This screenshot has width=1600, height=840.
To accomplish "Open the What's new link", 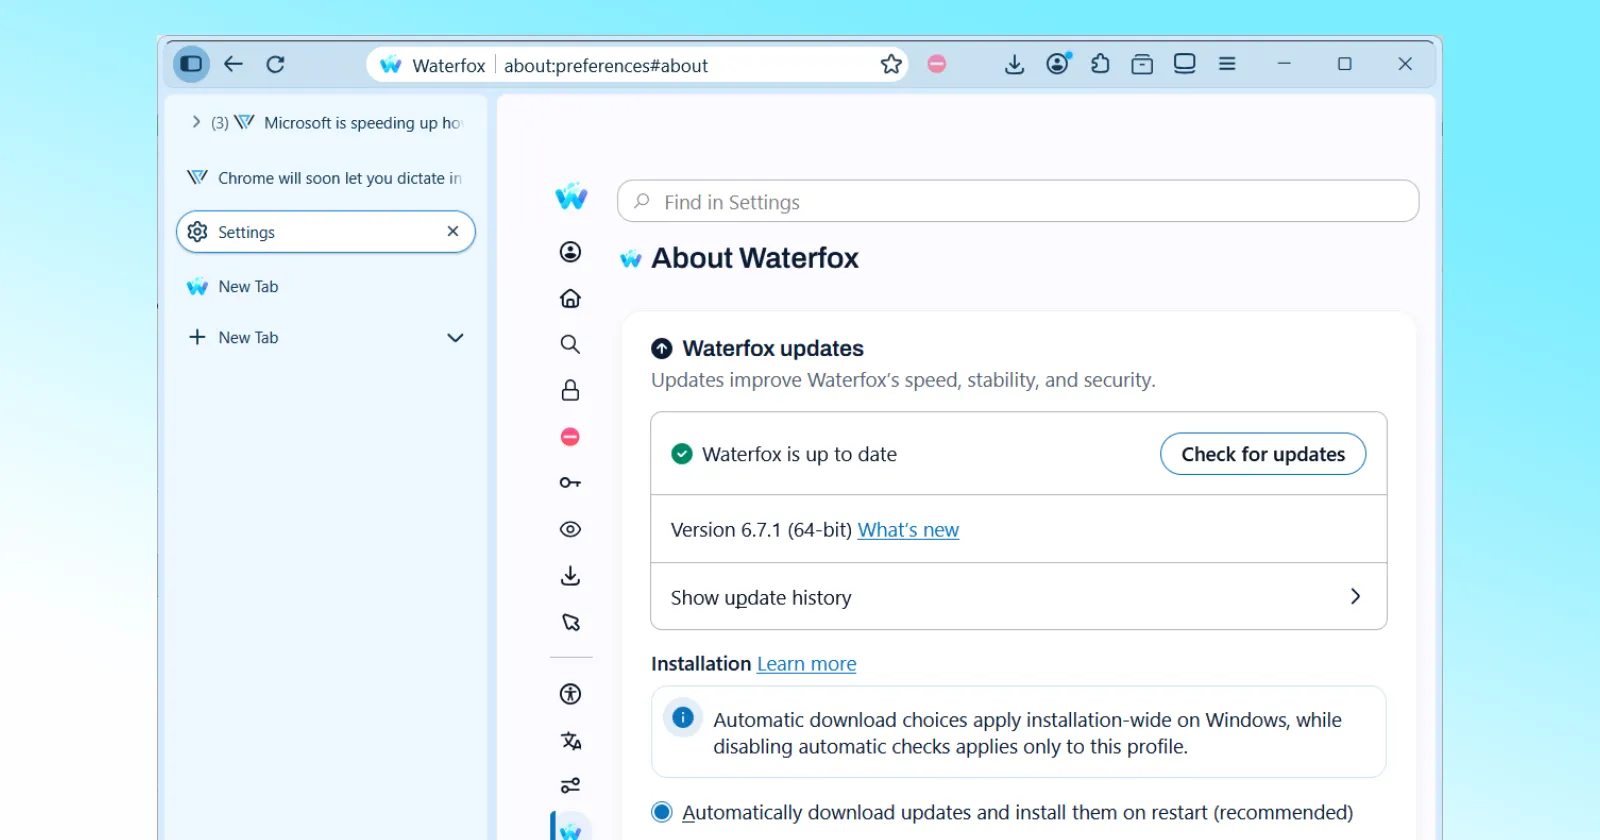I will (908, 530).
